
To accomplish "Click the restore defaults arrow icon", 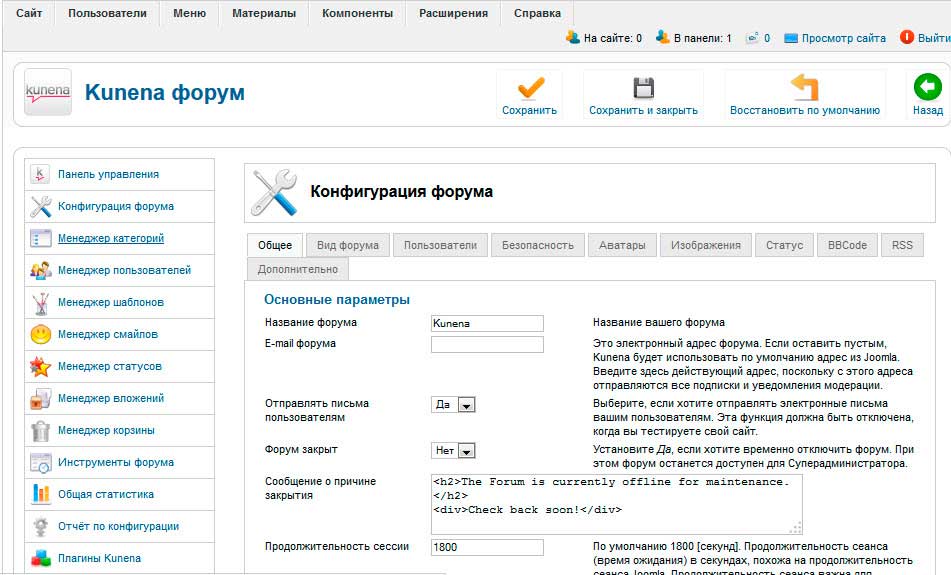I will pyautogui.click(x=805, y=87).
